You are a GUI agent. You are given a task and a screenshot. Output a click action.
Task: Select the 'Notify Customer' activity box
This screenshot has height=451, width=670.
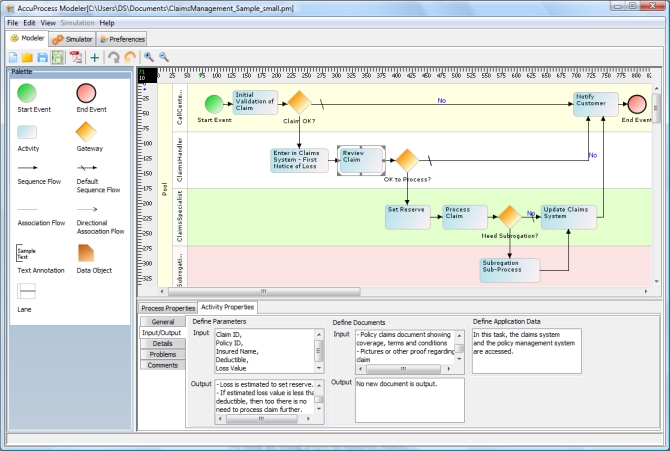tap(596, 104)
